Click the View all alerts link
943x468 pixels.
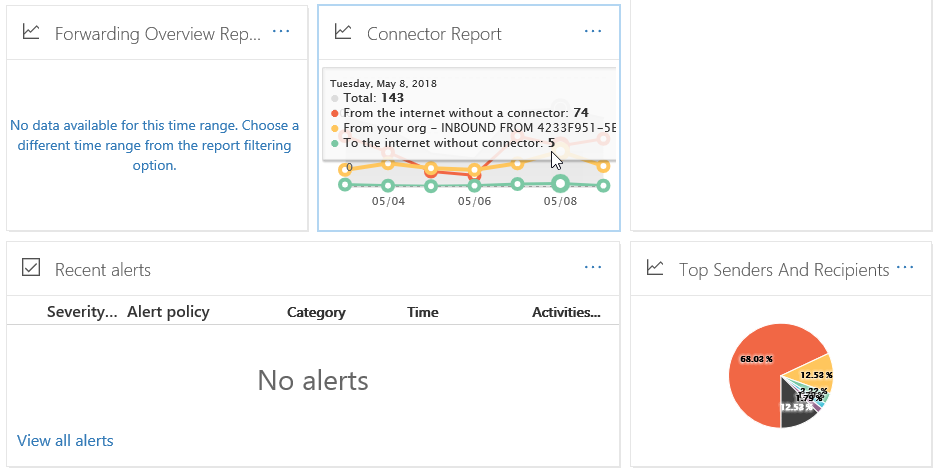(65, 440)
